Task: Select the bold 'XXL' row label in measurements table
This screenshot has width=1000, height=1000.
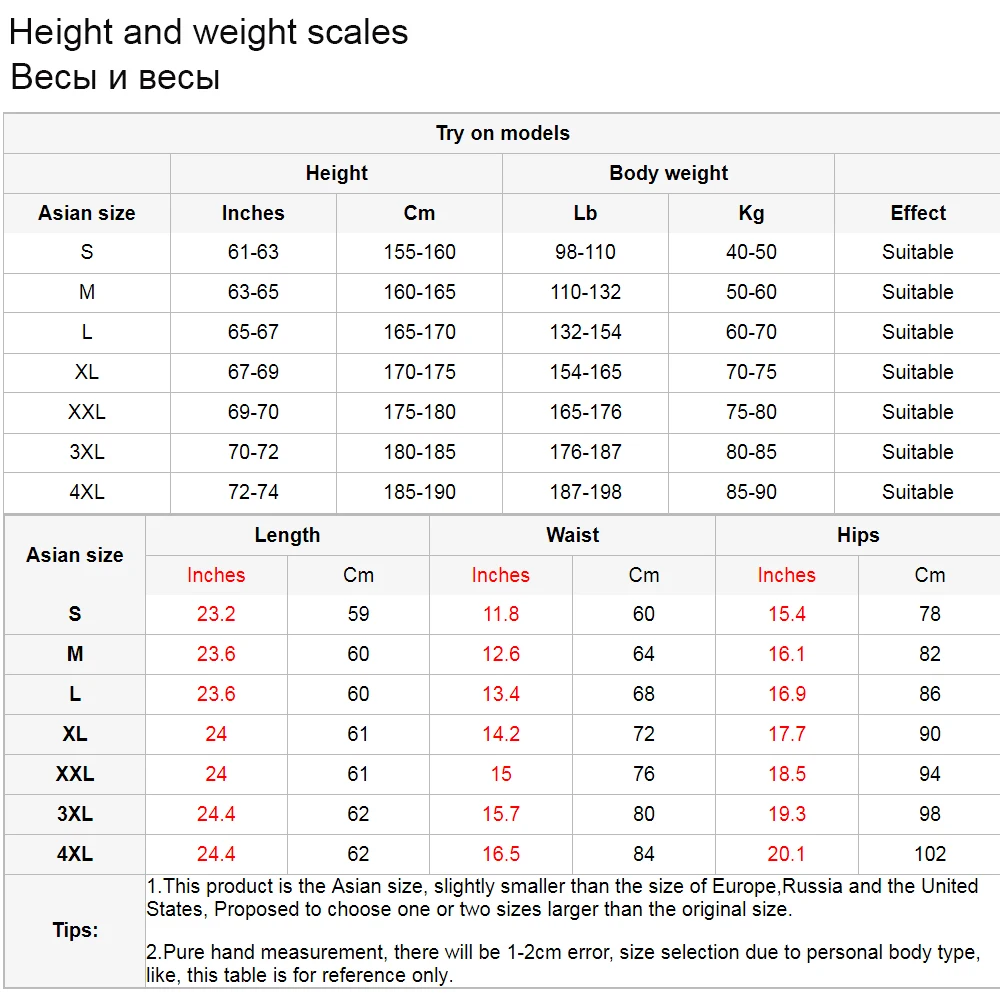Action: point(75,774)
